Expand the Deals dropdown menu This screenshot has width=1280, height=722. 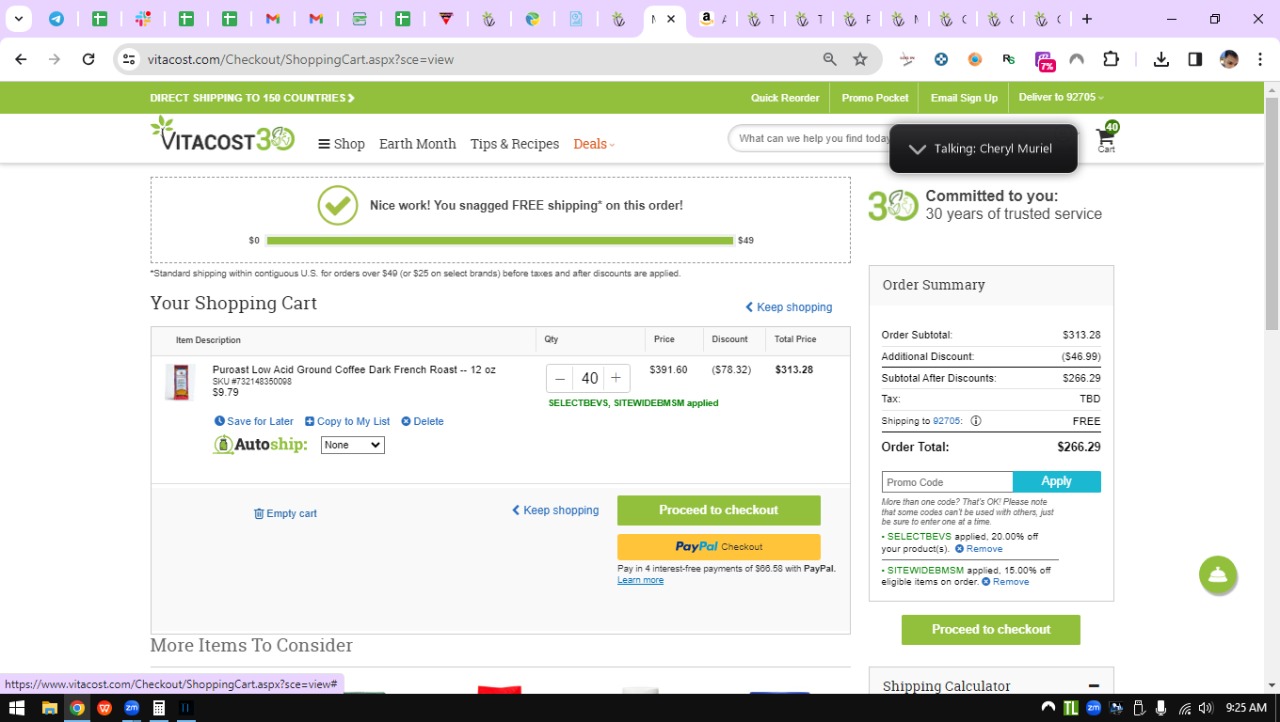pos(594,144)
